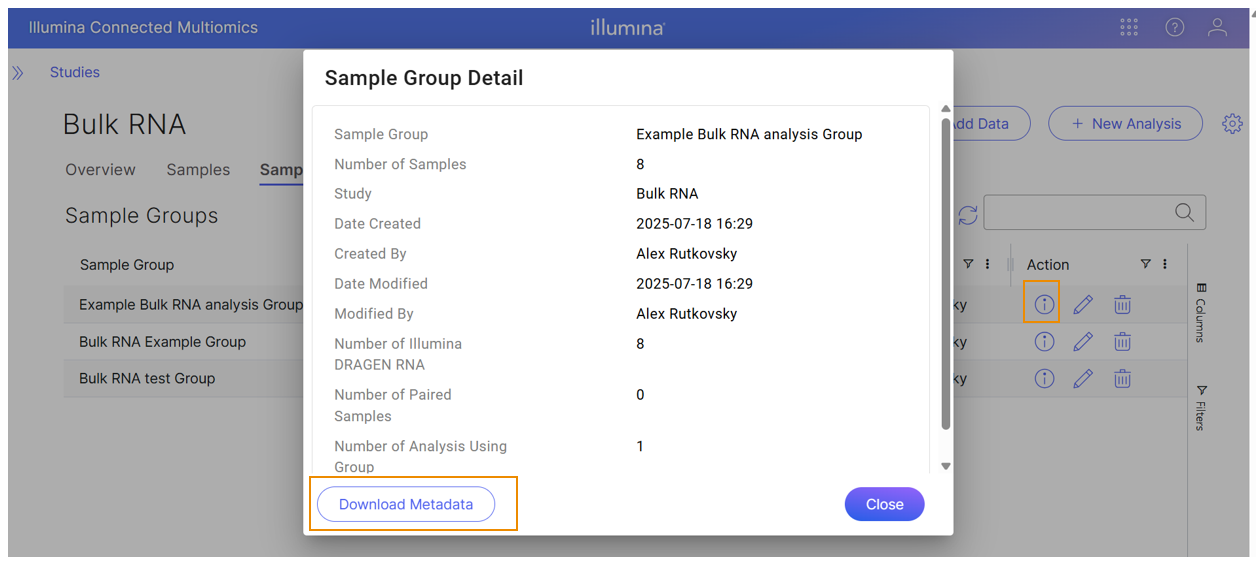Click the search magnifier icon
Screen dimensions: 1258x564
point(1184,212)
